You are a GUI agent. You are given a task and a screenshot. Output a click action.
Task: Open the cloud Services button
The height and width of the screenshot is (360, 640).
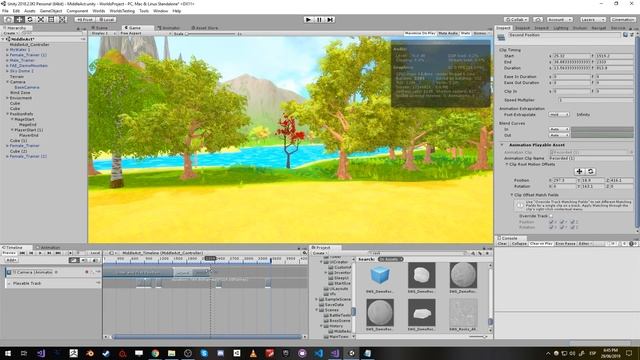pos(538,19)
